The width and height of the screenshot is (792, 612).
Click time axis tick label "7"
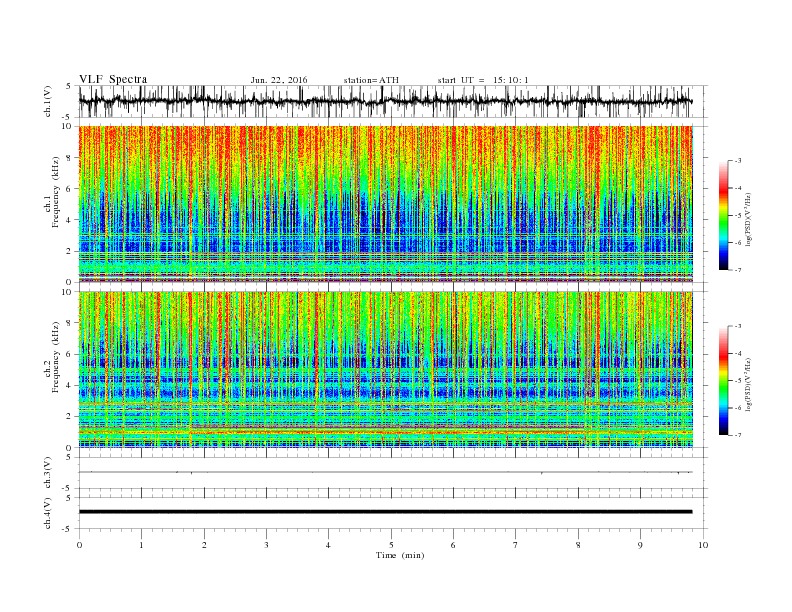click(516, 545)
